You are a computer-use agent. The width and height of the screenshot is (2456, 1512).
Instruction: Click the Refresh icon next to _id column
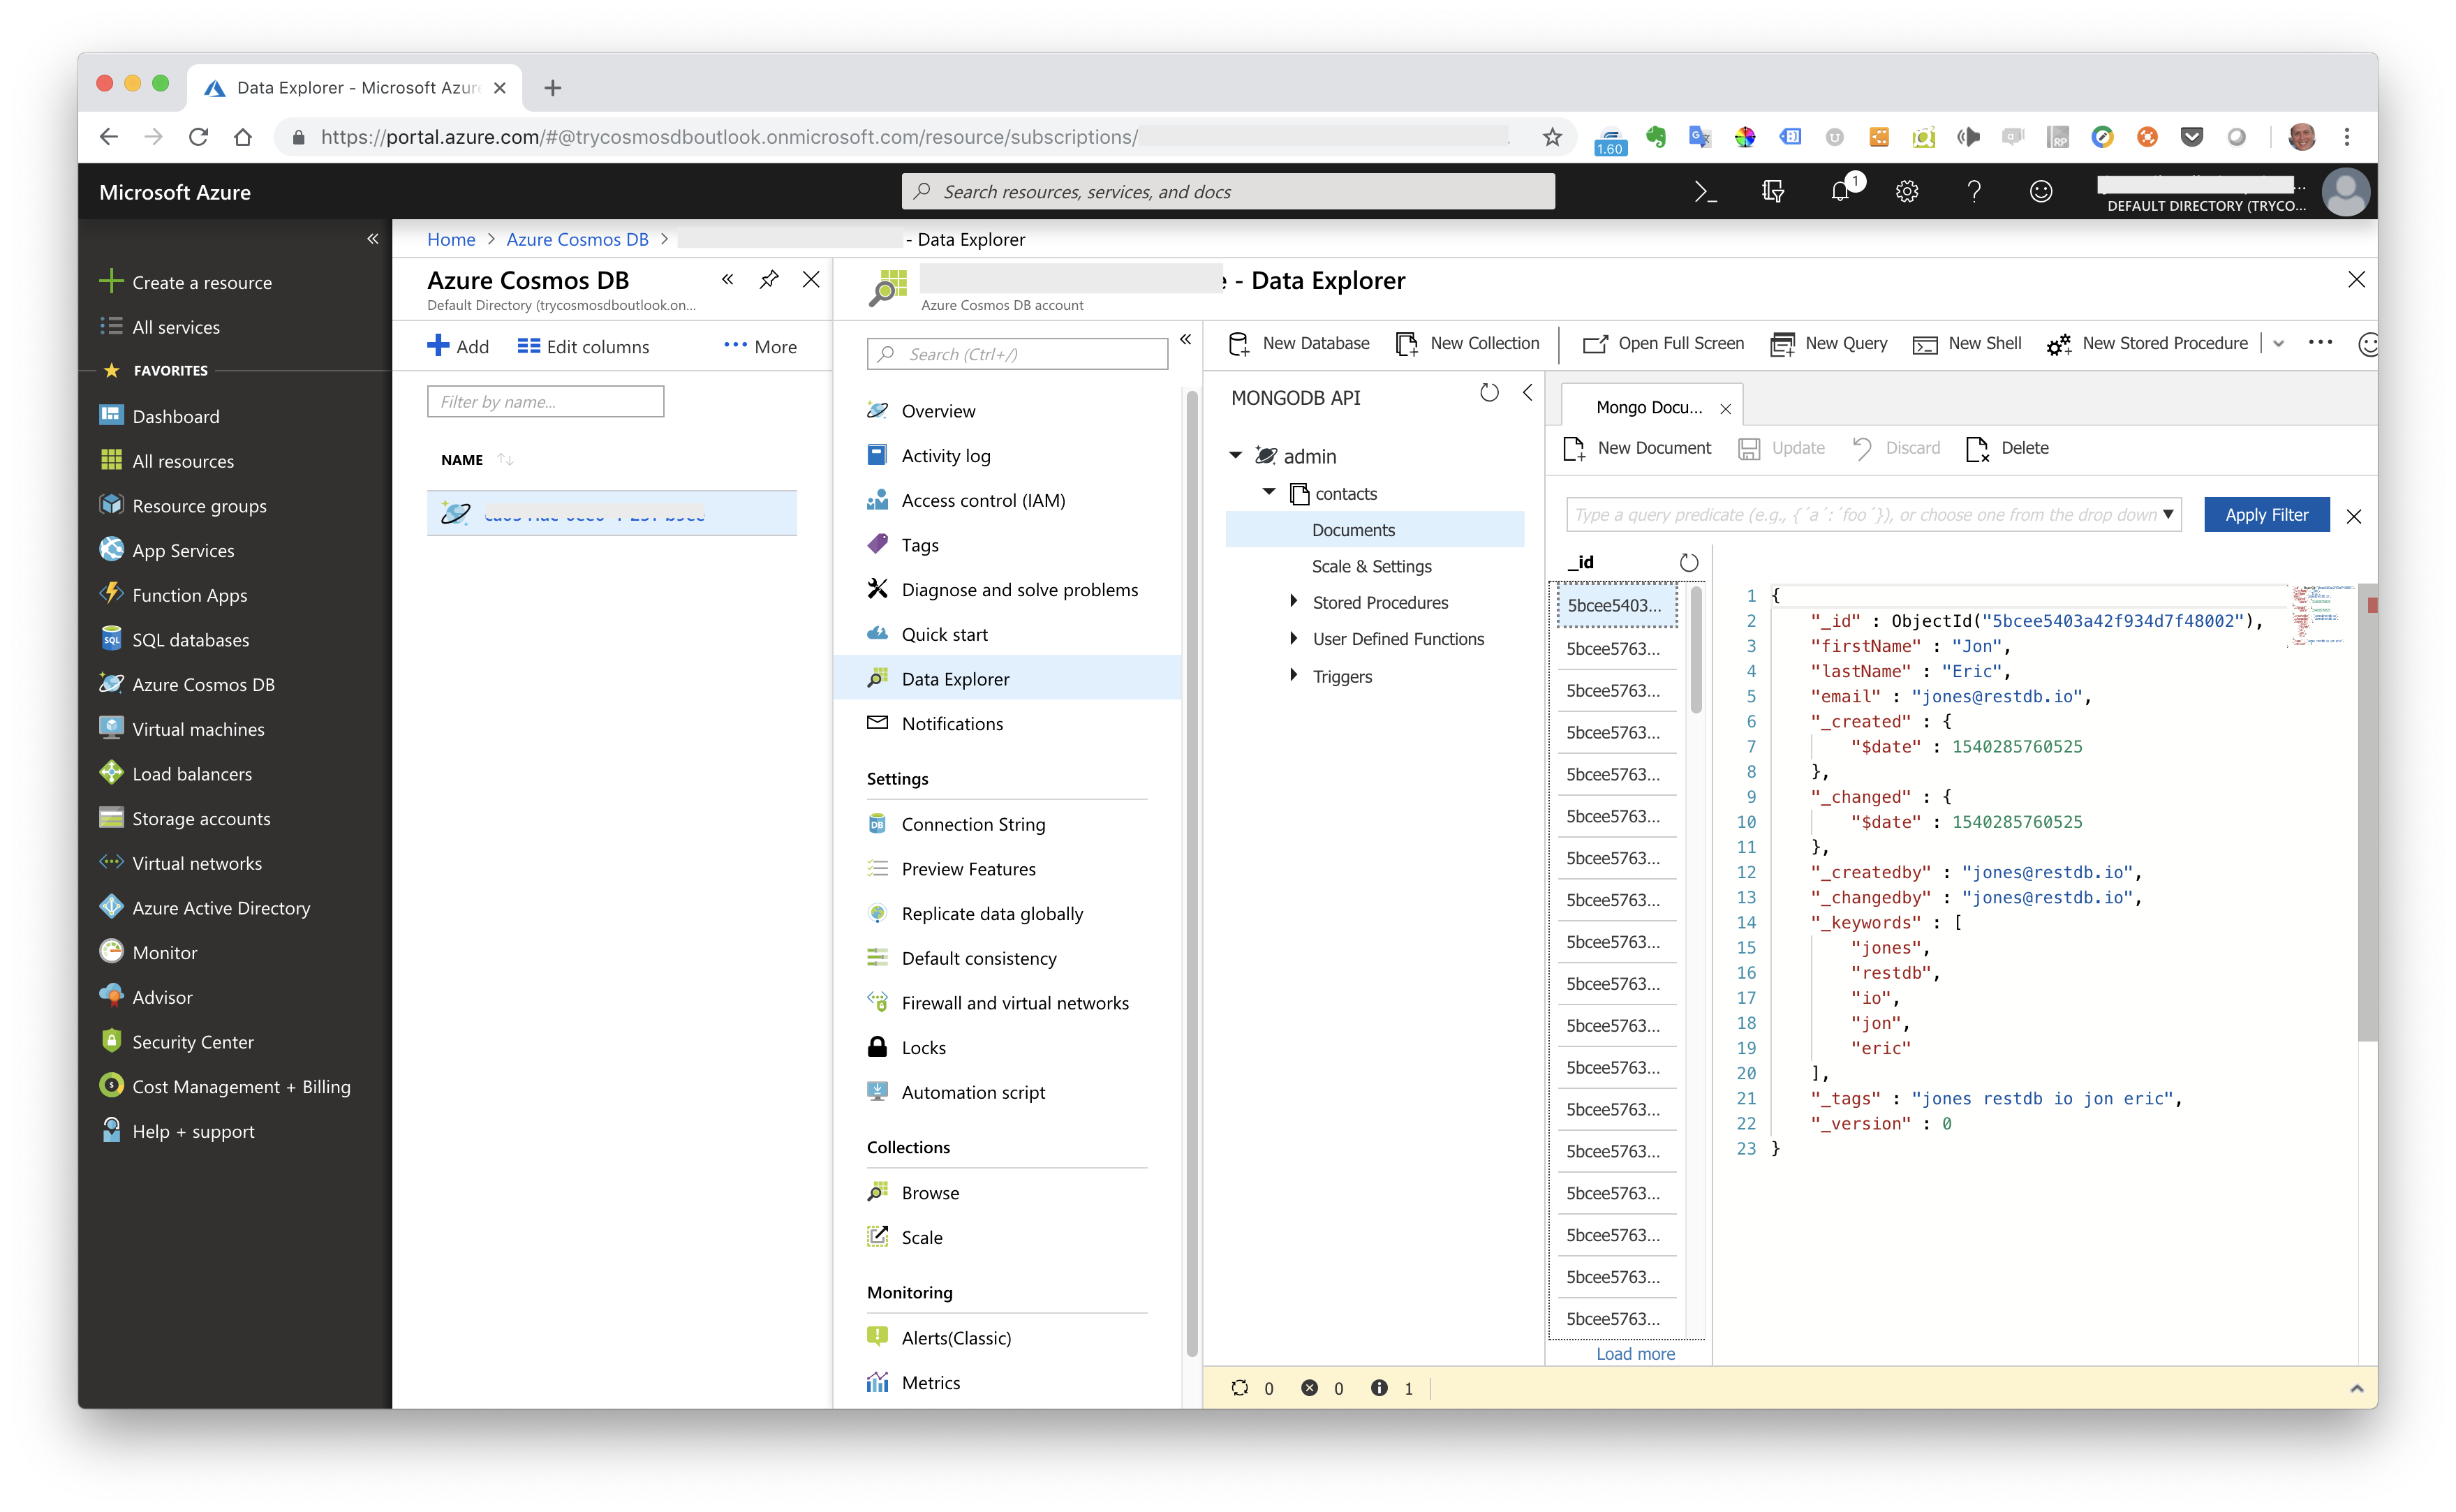[x=1682, y=561]
